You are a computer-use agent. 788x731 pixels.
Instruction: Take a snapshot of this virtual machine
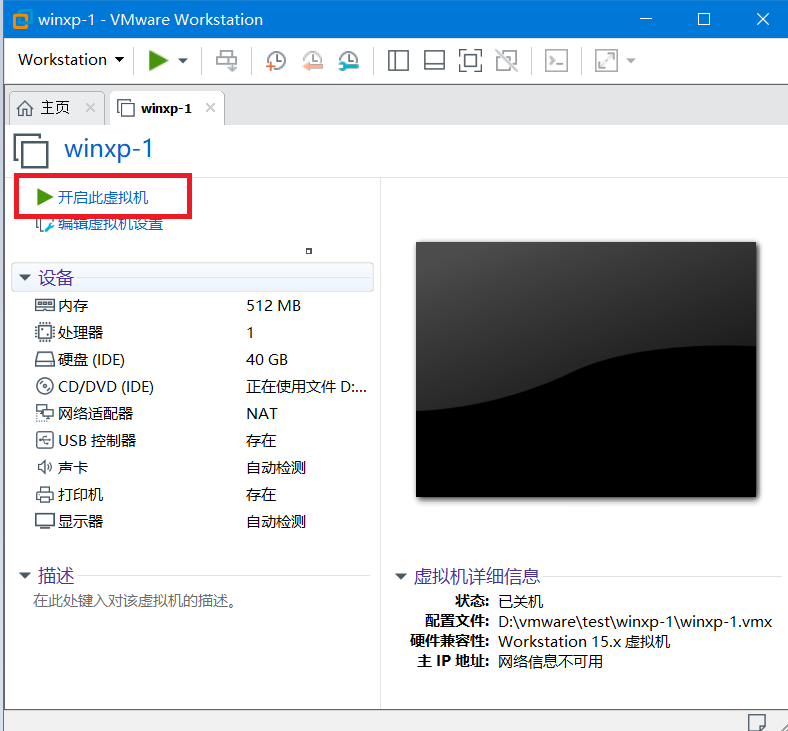(x=276, y=61)
